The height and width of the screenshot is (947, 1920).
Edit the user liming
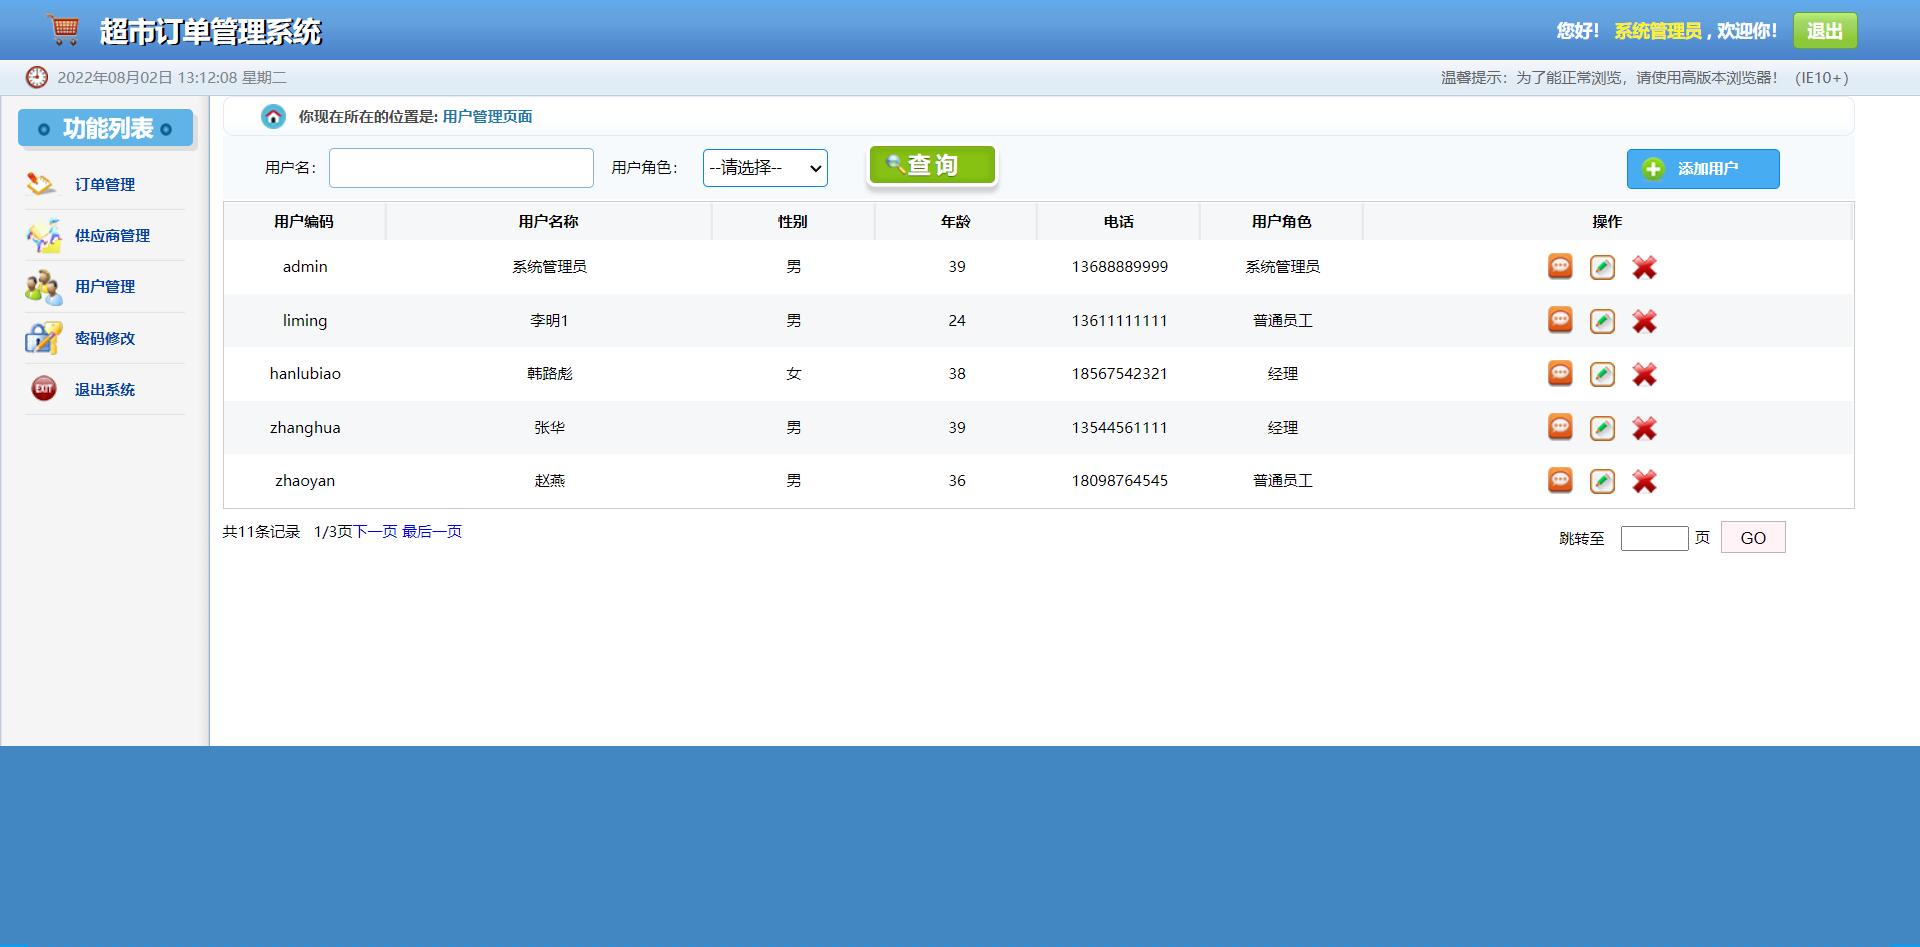(1602, 321)
